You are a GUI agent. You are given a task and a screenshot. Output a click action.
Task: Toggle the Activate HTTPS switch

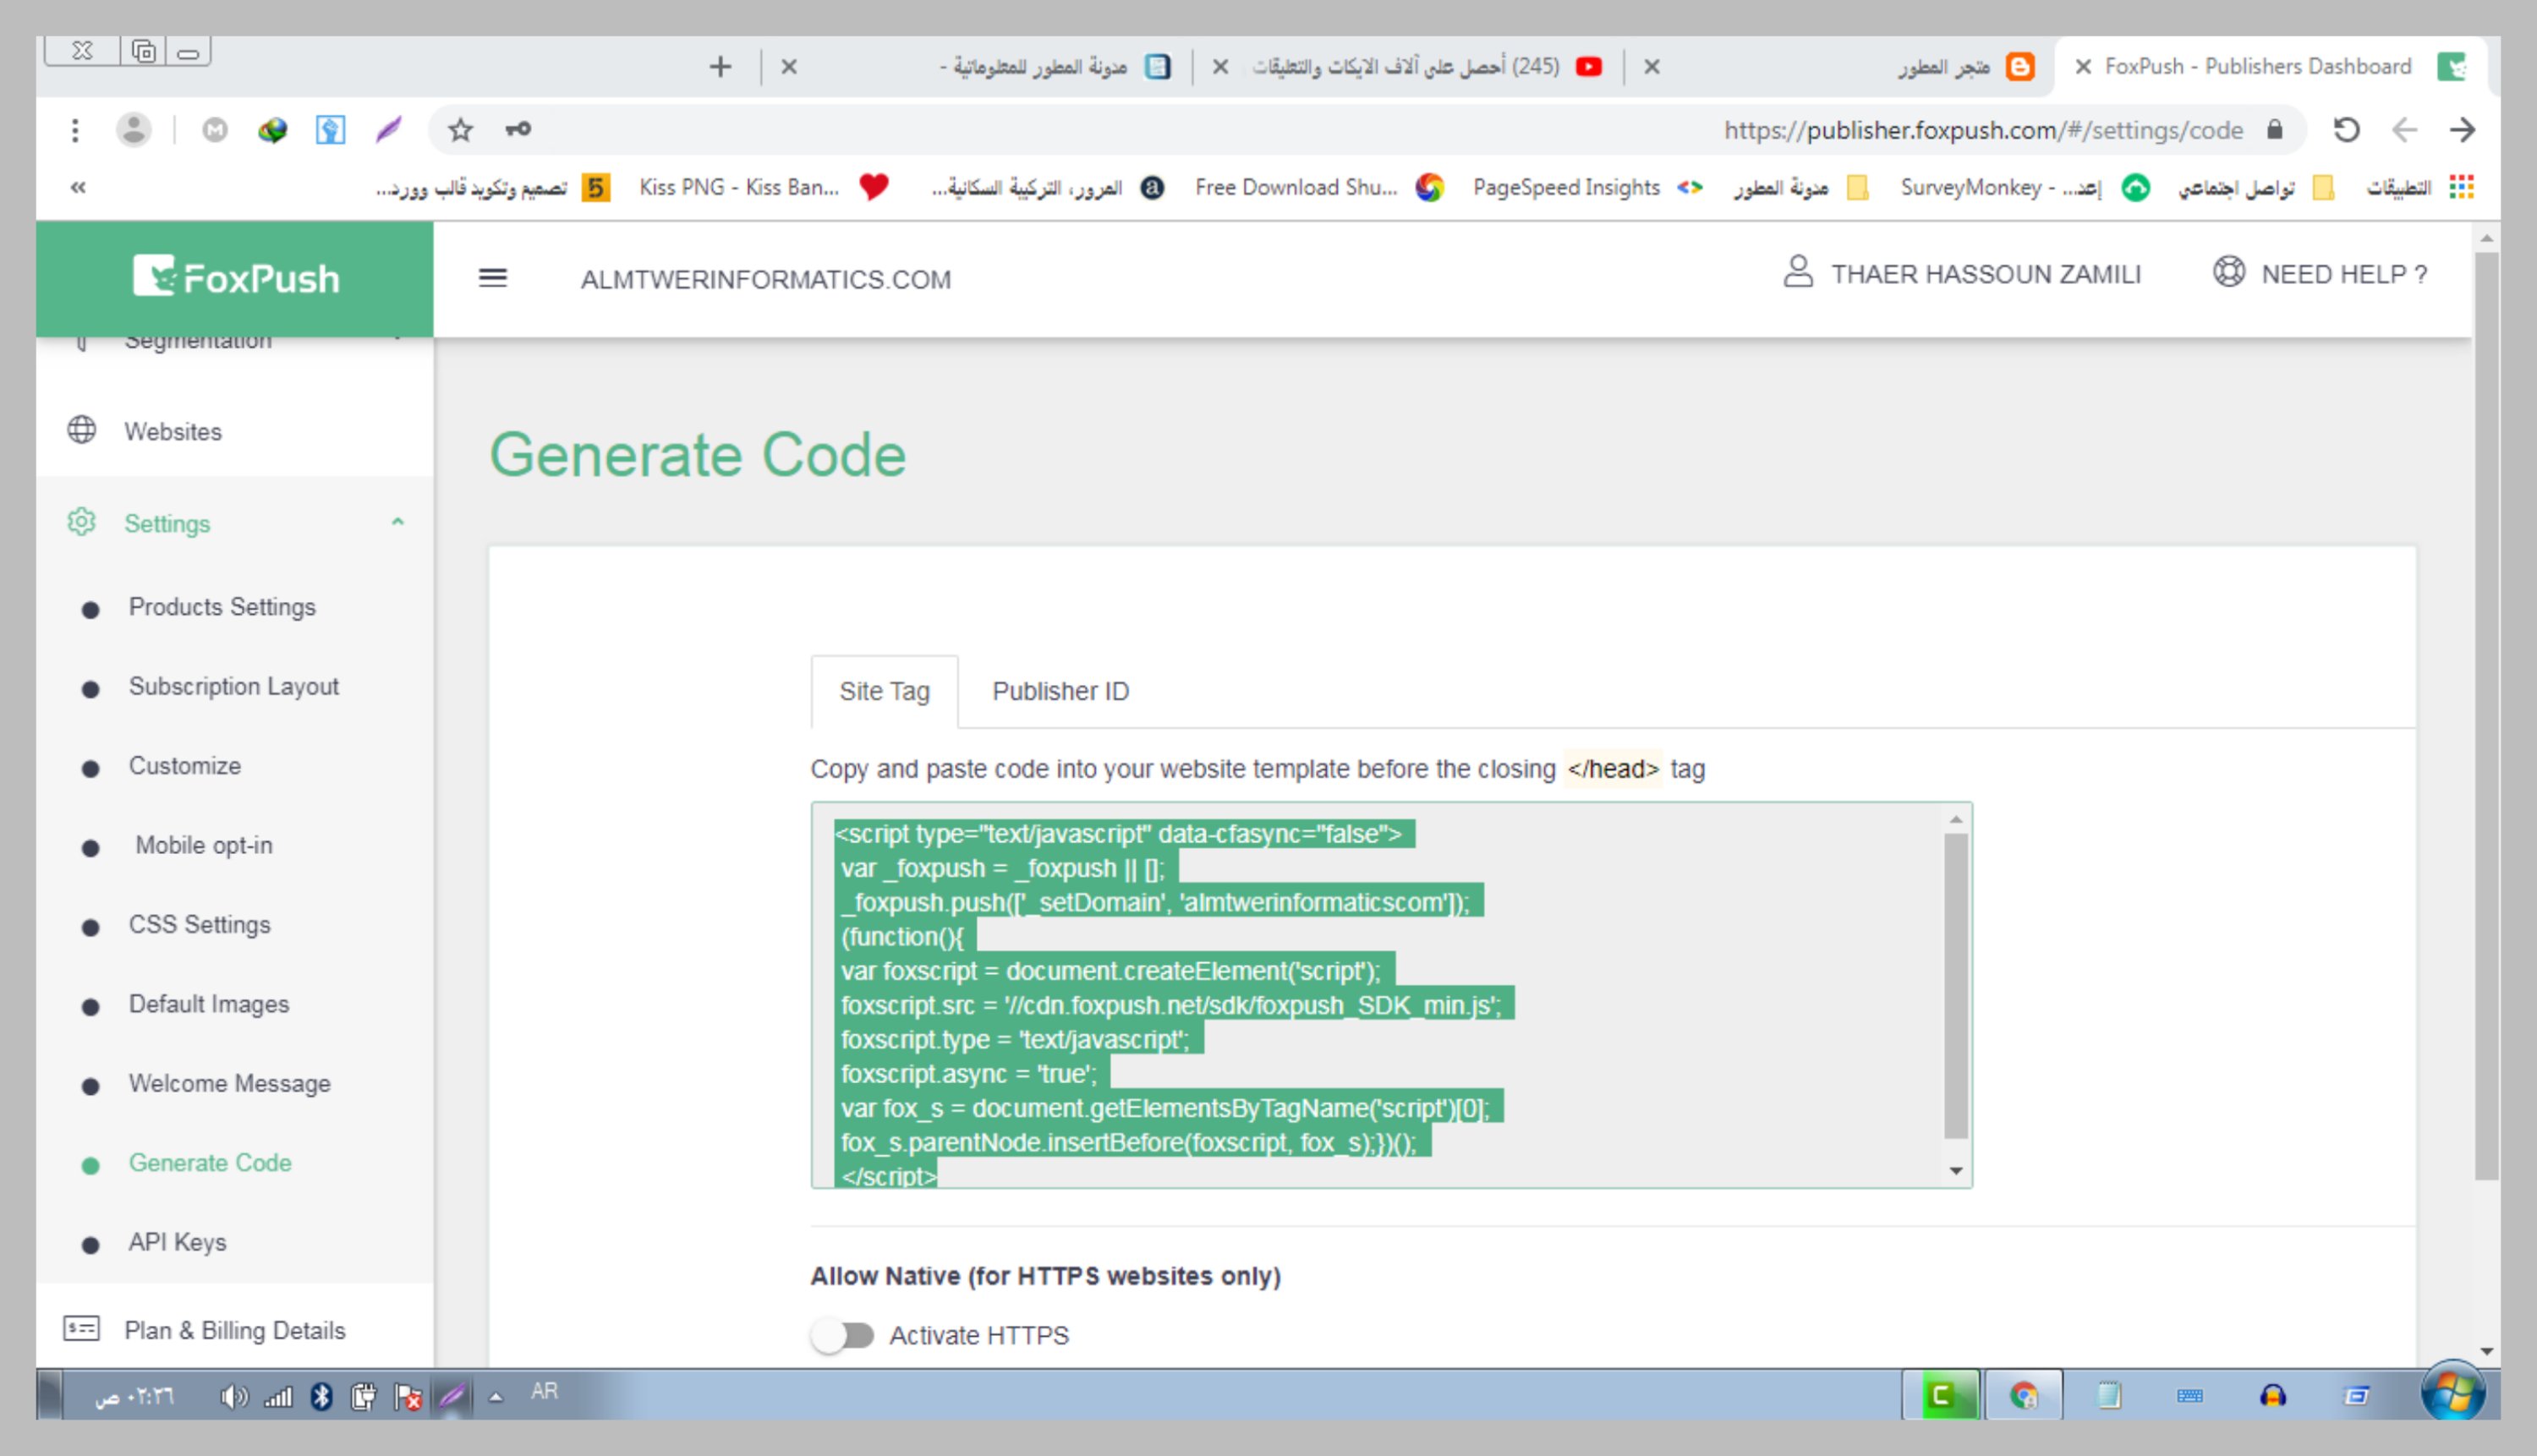pyautogui.click(x=842, y=1335)
